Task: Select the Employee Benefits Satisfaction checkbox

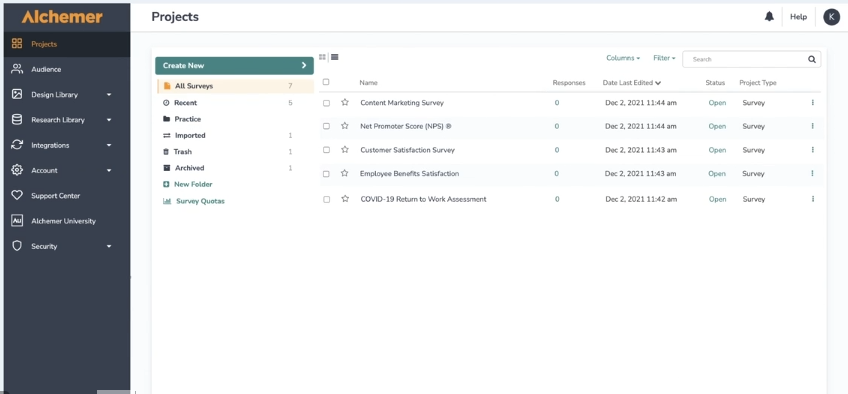Action: [326, 174]
